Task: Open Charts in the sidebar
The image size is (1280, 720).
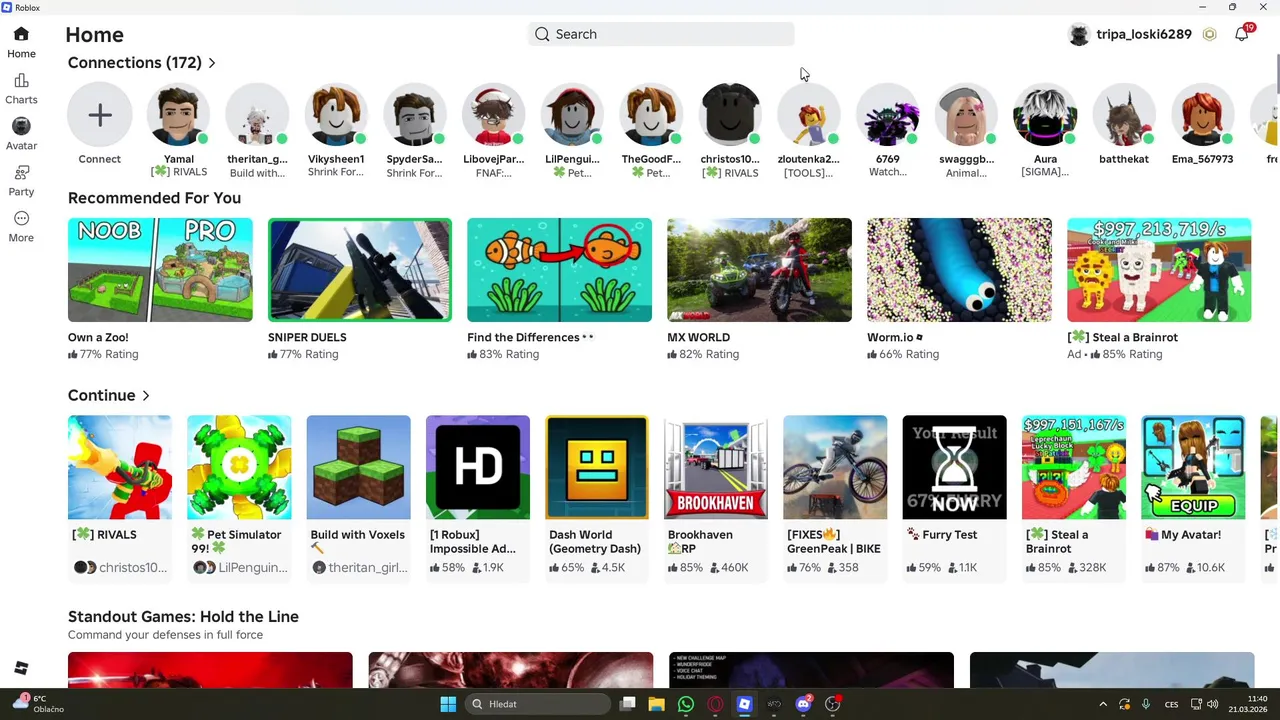Action: (21, 89)
